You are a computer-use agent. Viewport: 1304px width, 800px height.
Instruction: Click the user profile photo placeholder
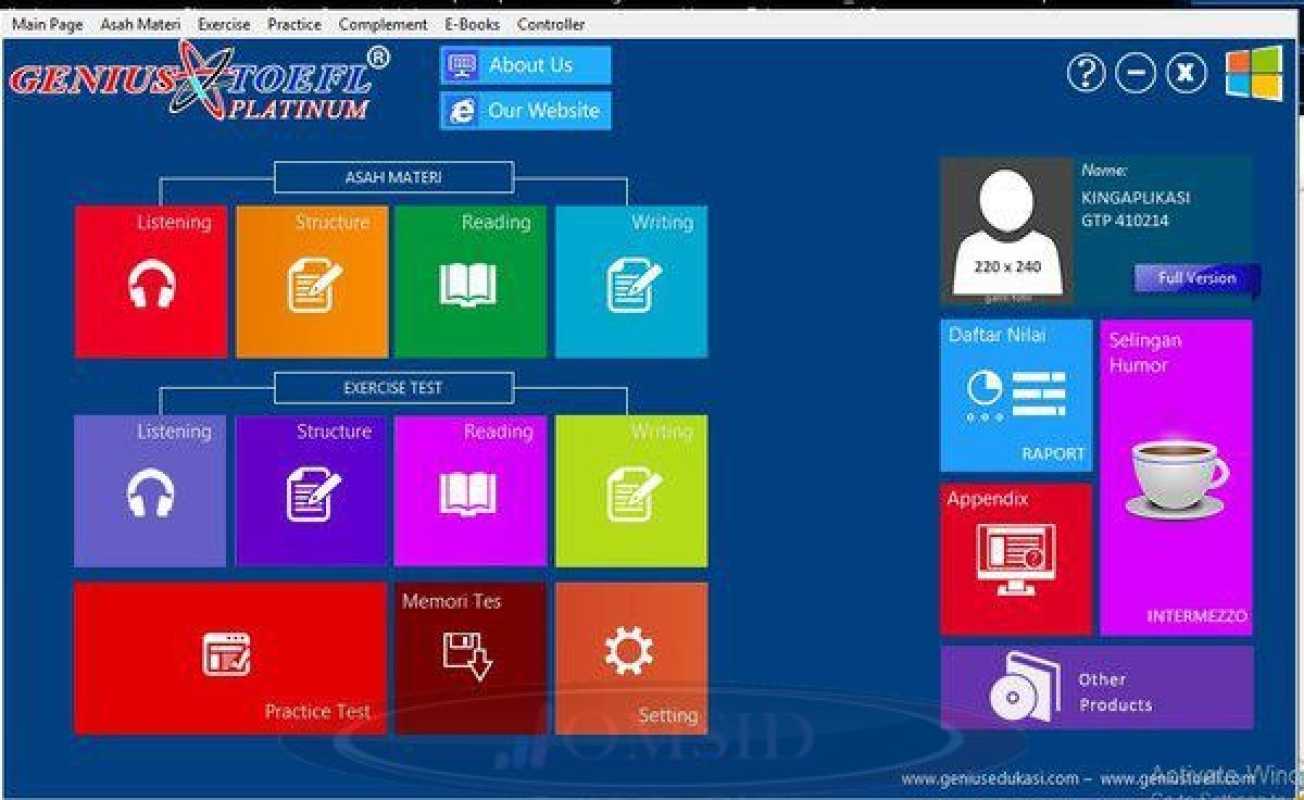tap(1007, 231)
